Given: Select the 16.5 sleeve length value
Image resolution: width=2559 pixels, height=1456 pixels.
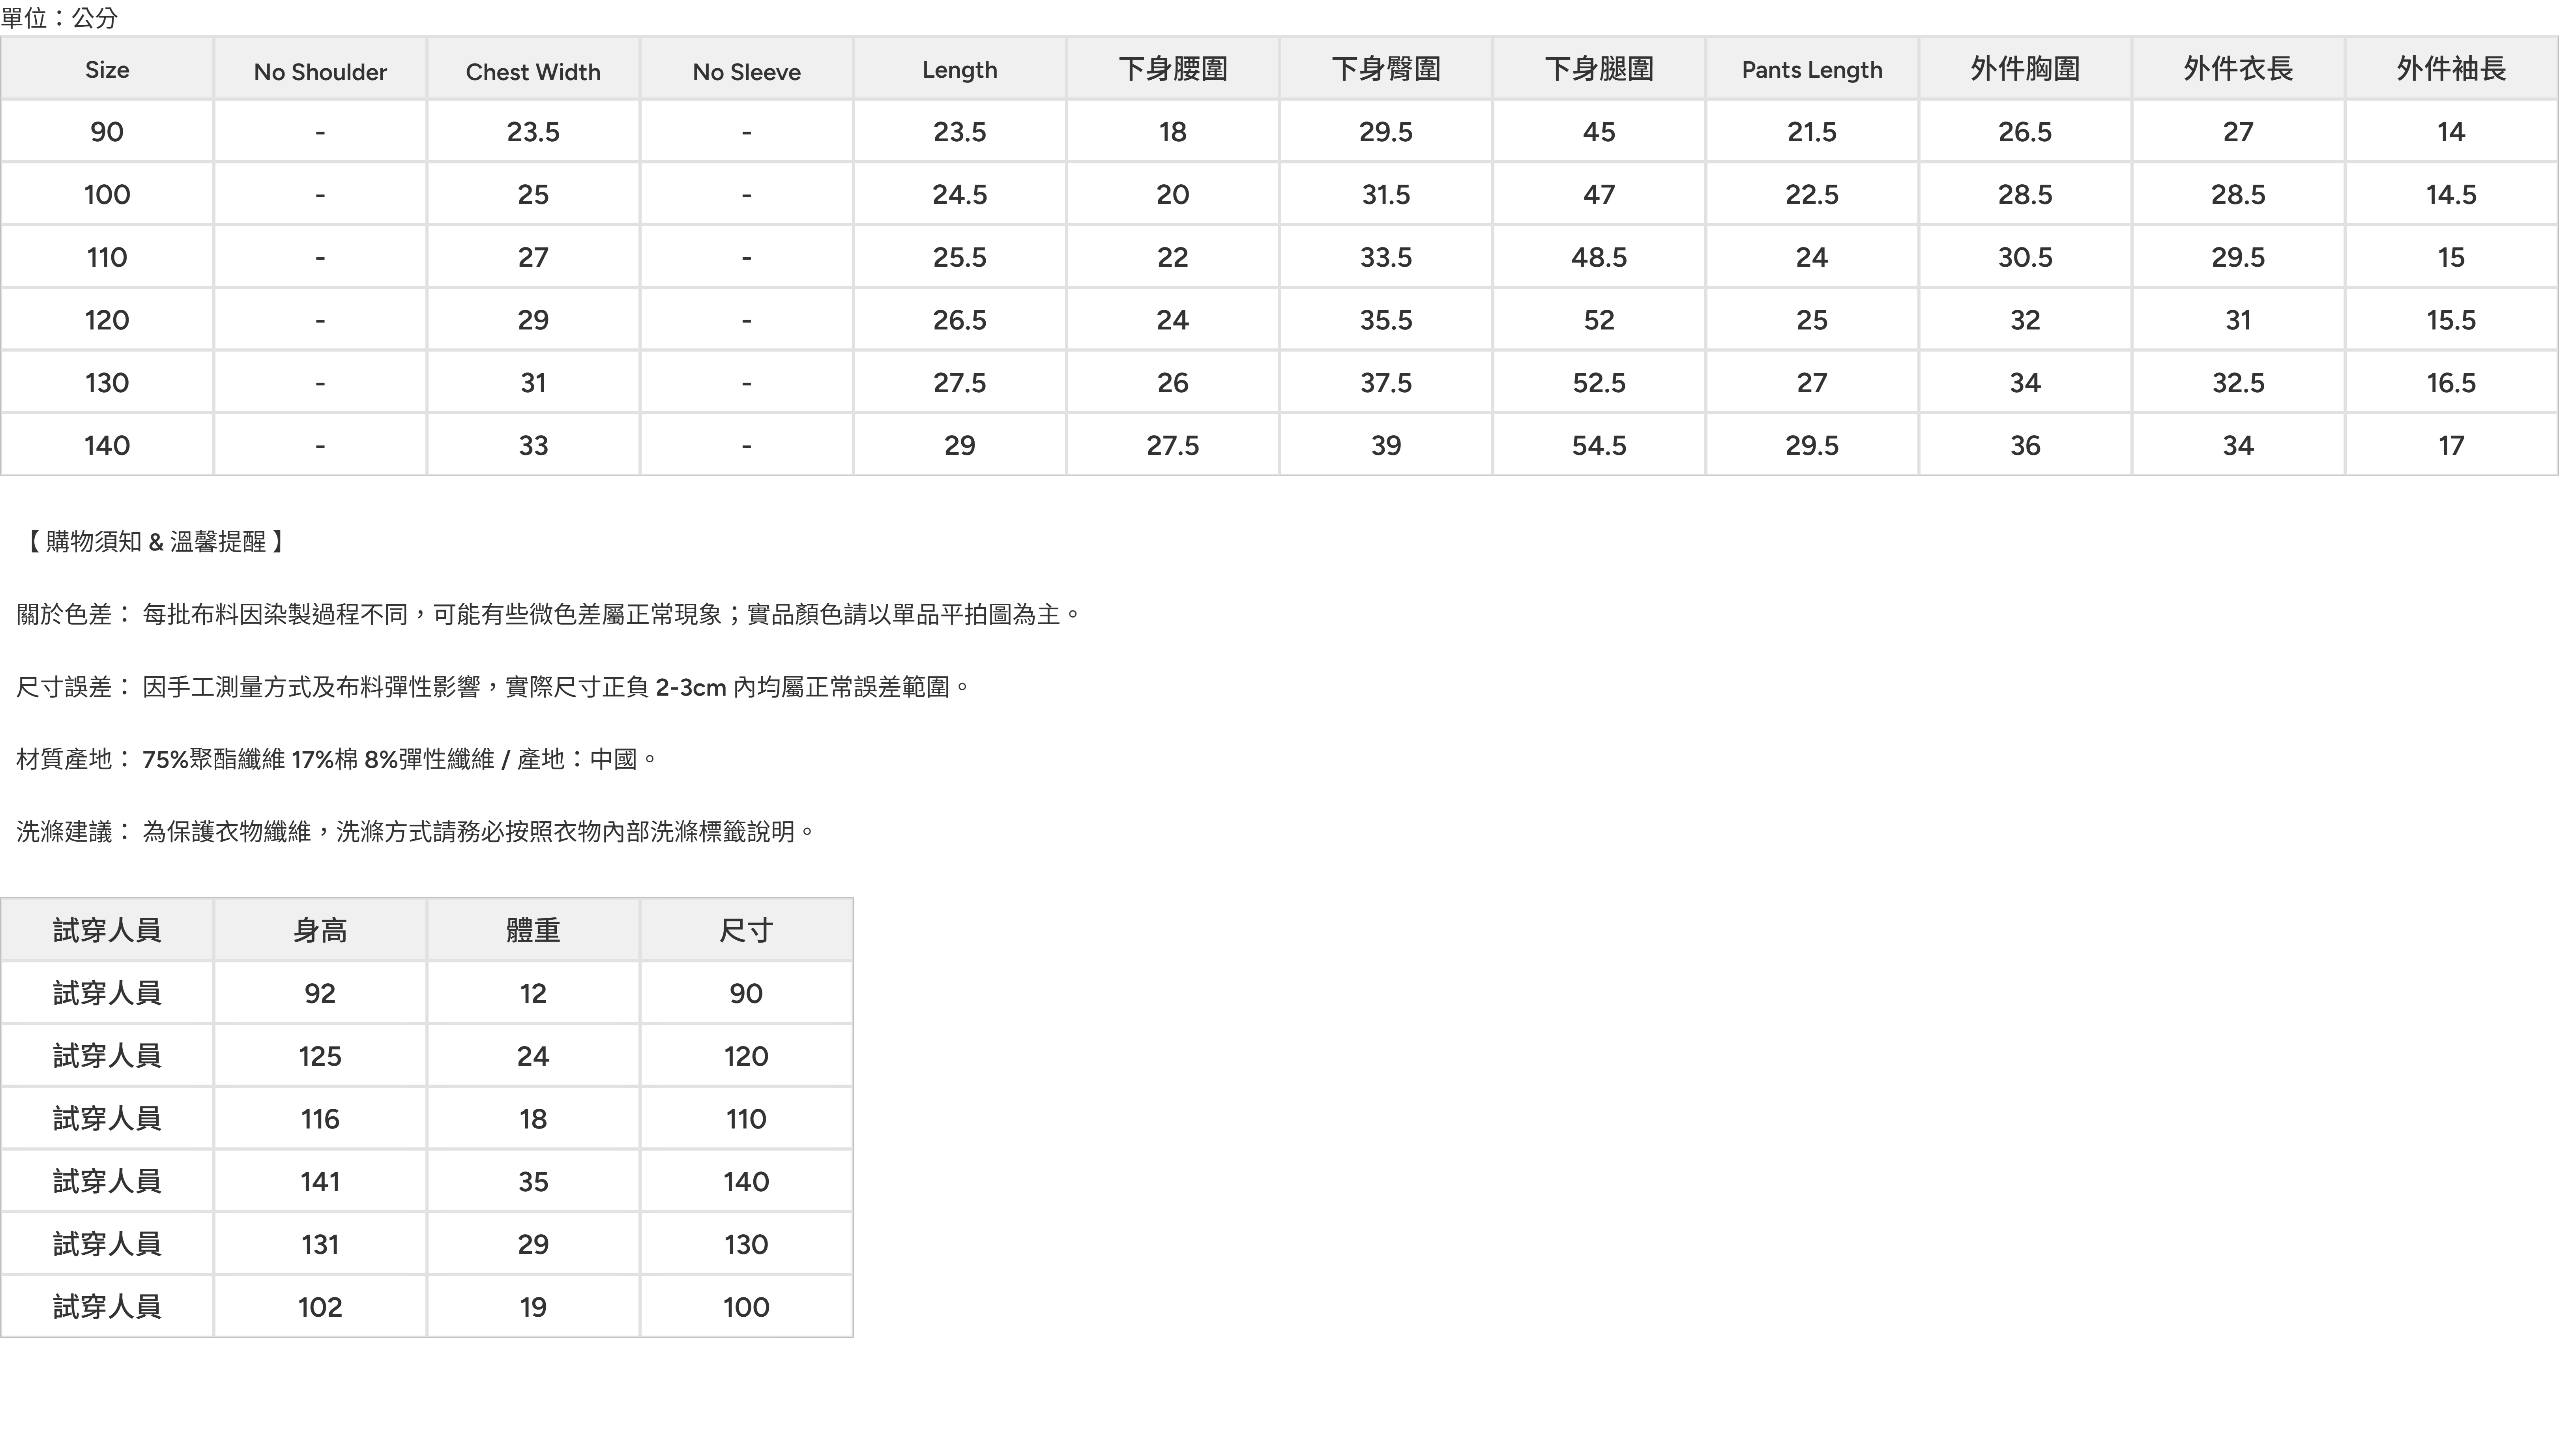Looking at the screenshot, I should (x=2451, y=382).
